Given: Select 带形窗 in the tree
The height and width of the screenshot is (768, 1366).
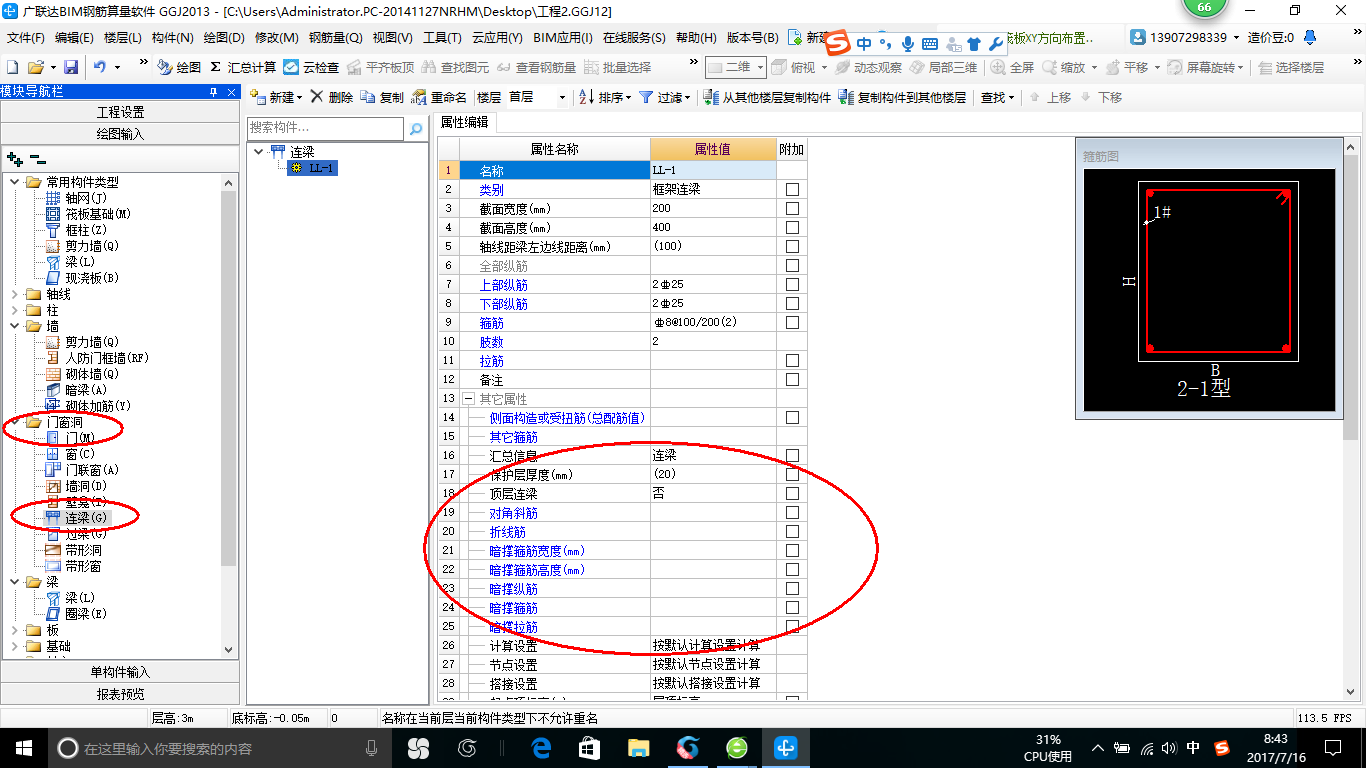Looking at the screenshot, I should (83, 566).
